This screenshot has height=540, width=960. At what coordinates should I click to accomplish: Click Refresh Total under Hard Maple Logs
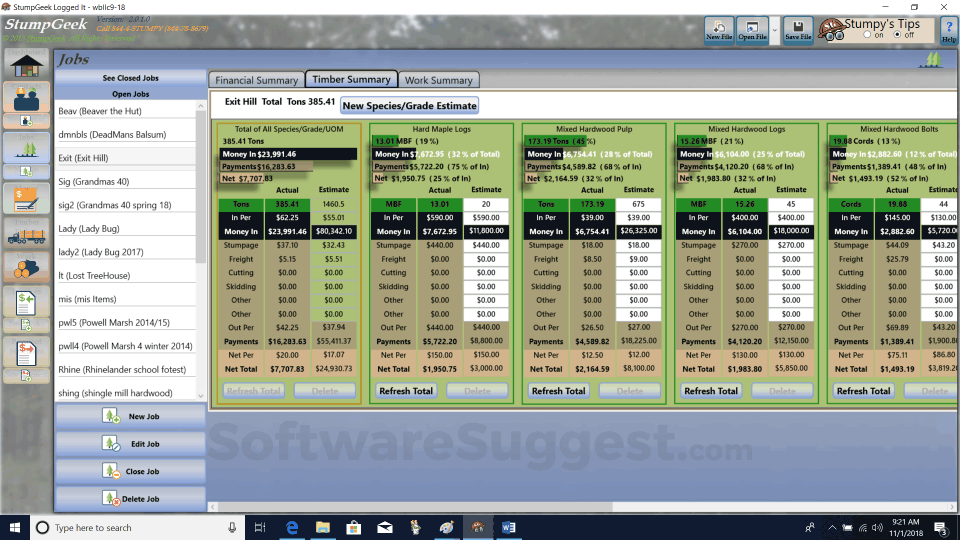406,391
